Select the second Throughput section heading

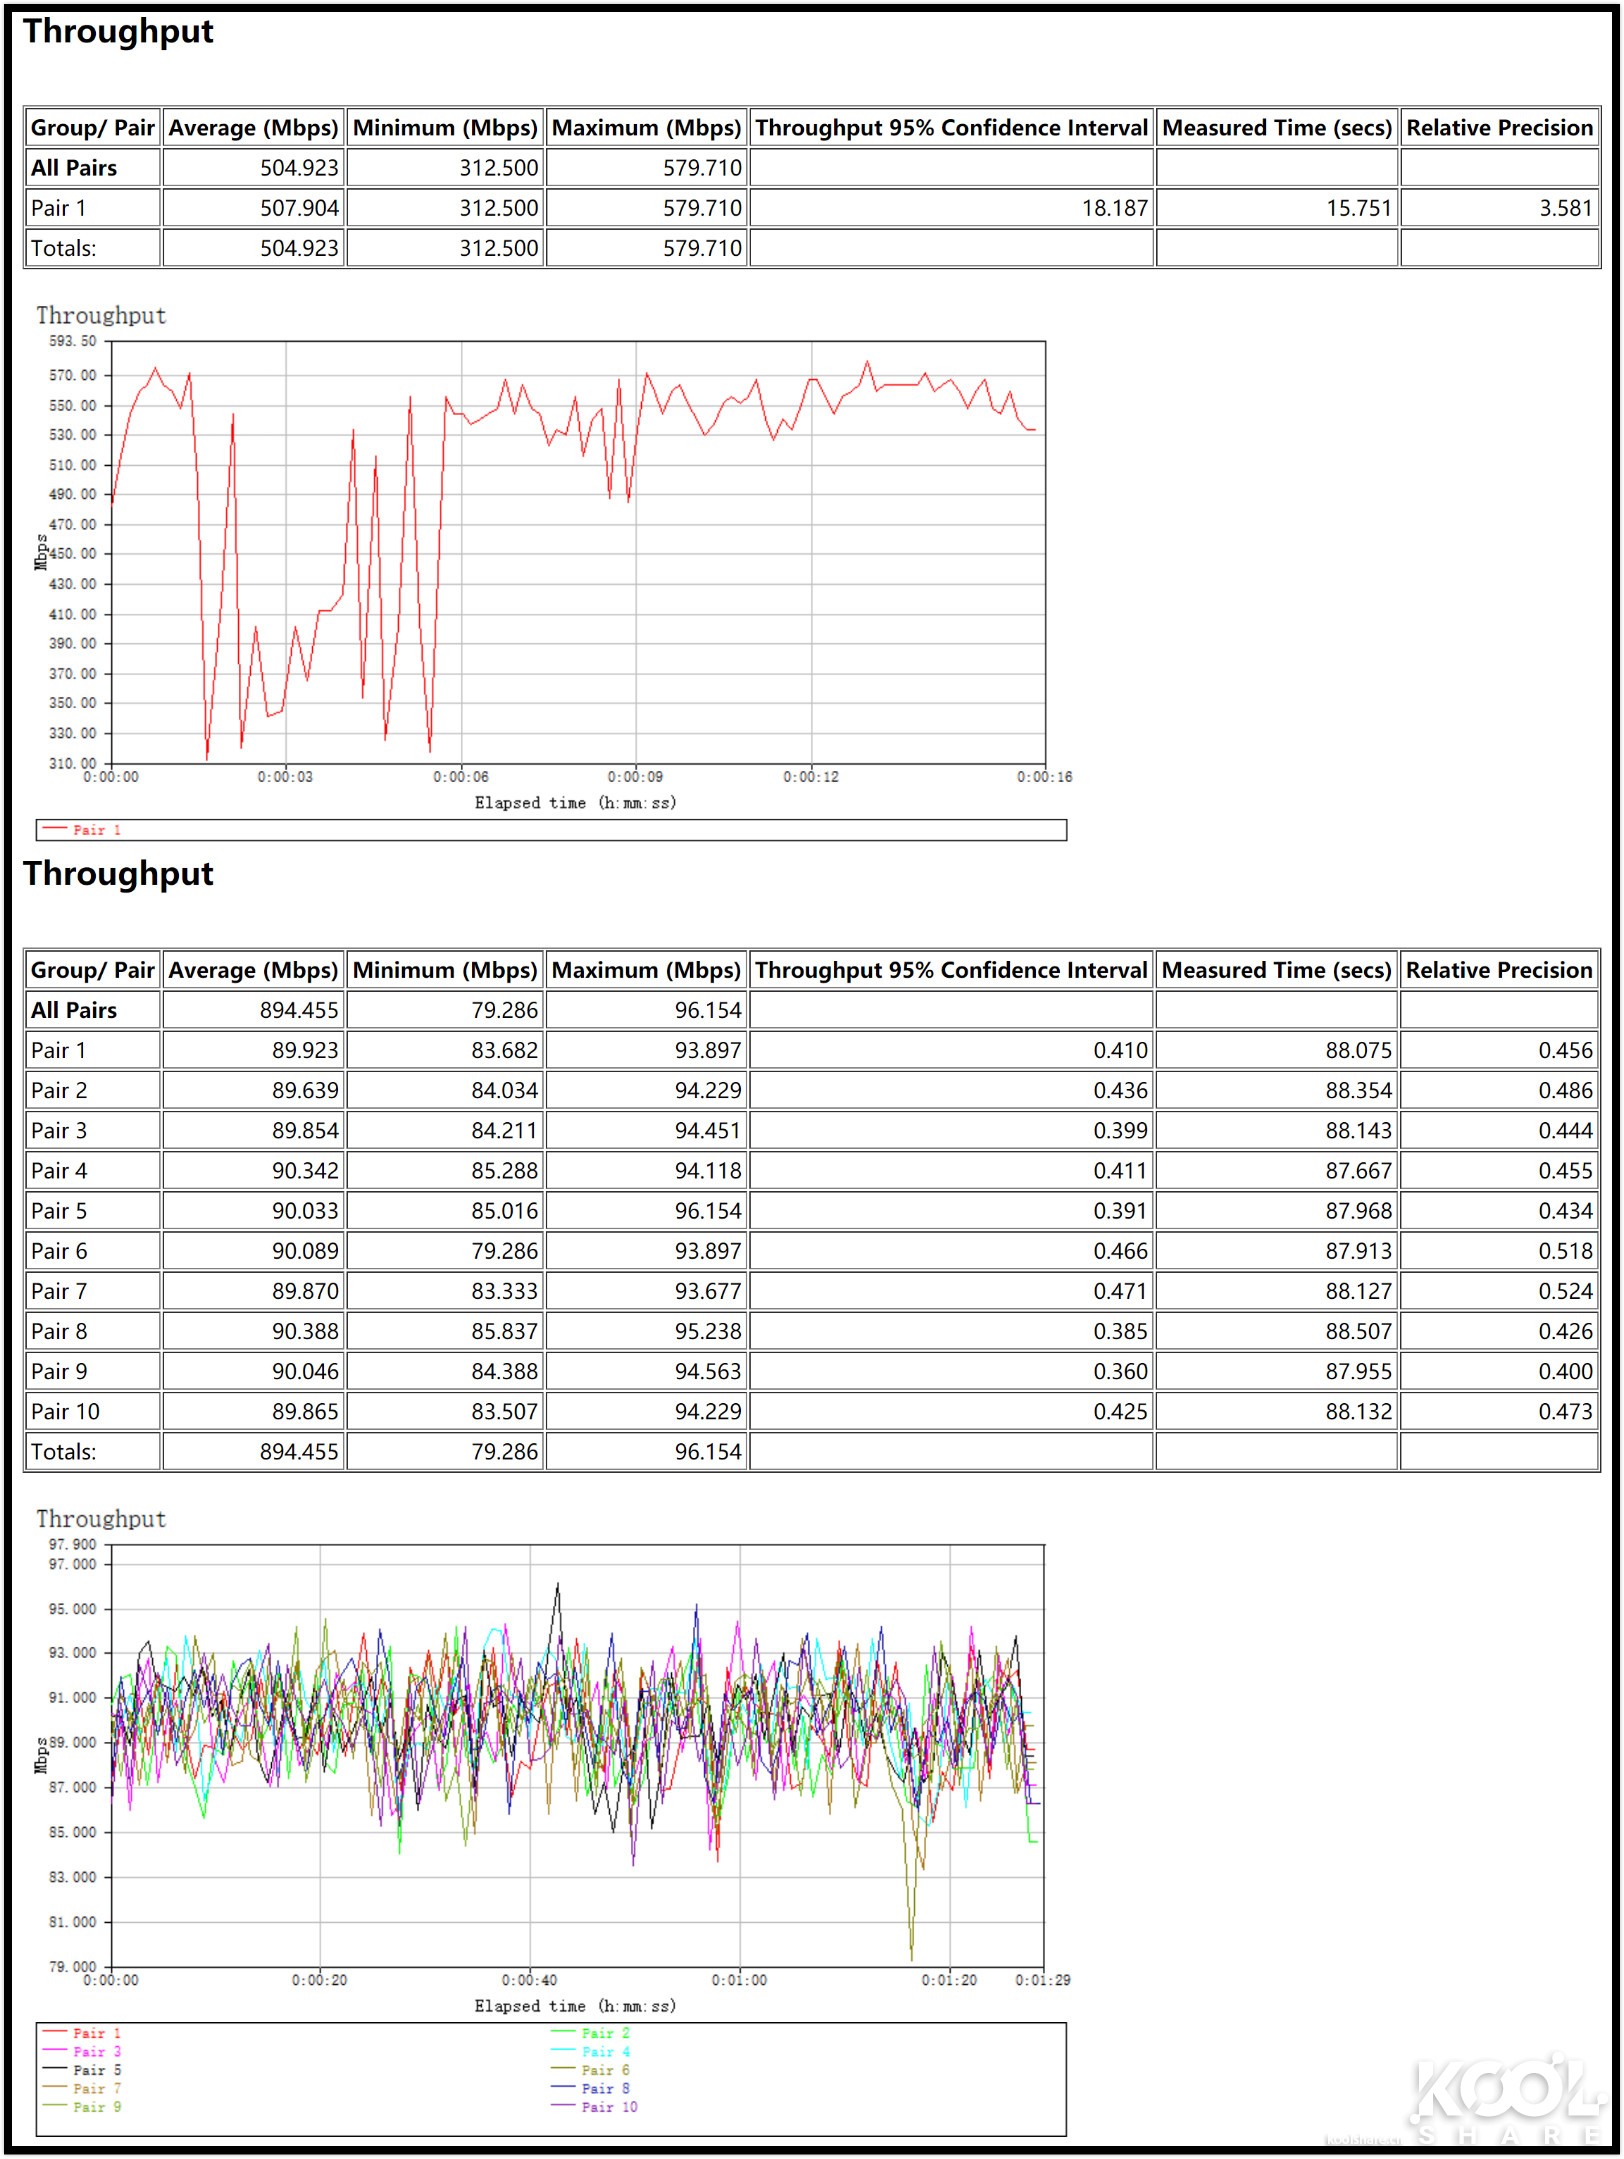point(119,874)
